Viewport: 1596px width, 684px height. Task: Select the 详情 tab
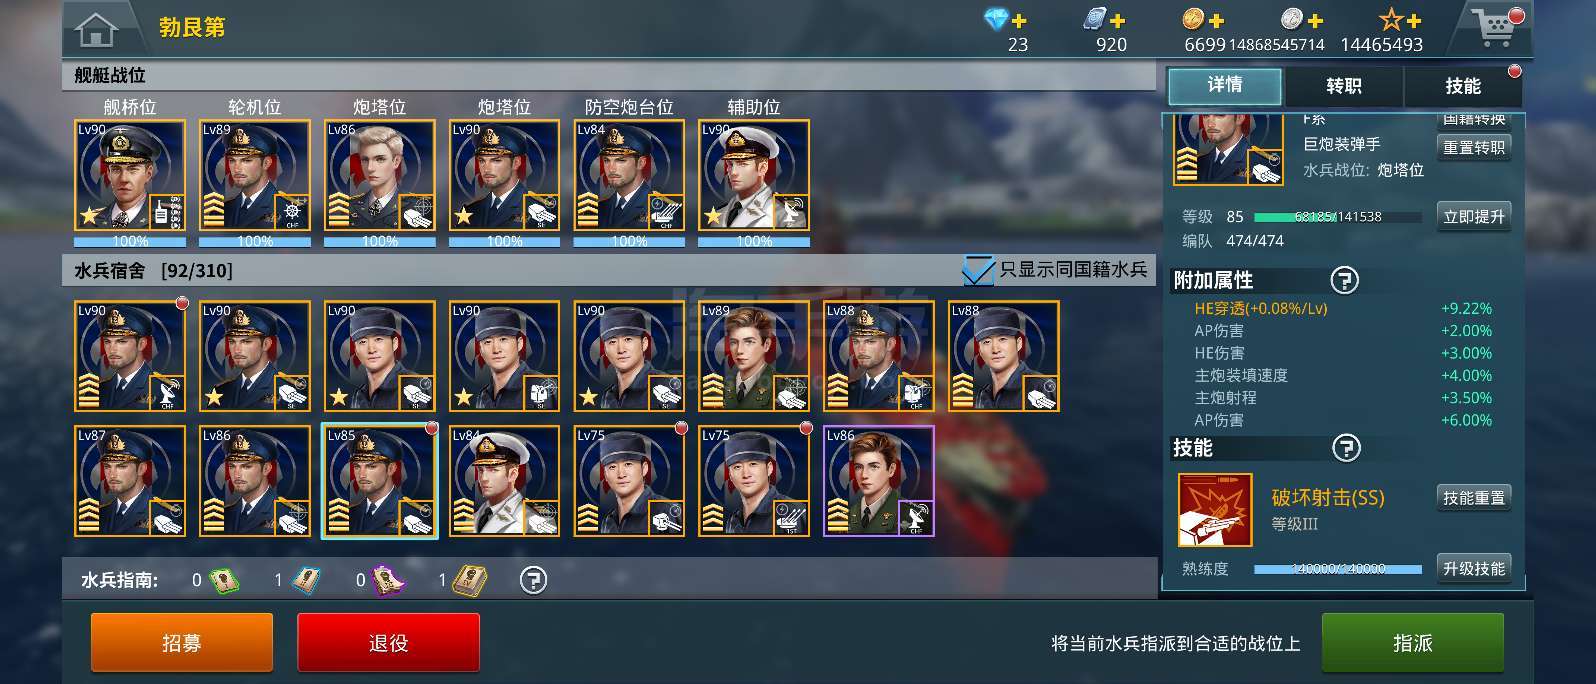coord(1225,86)
